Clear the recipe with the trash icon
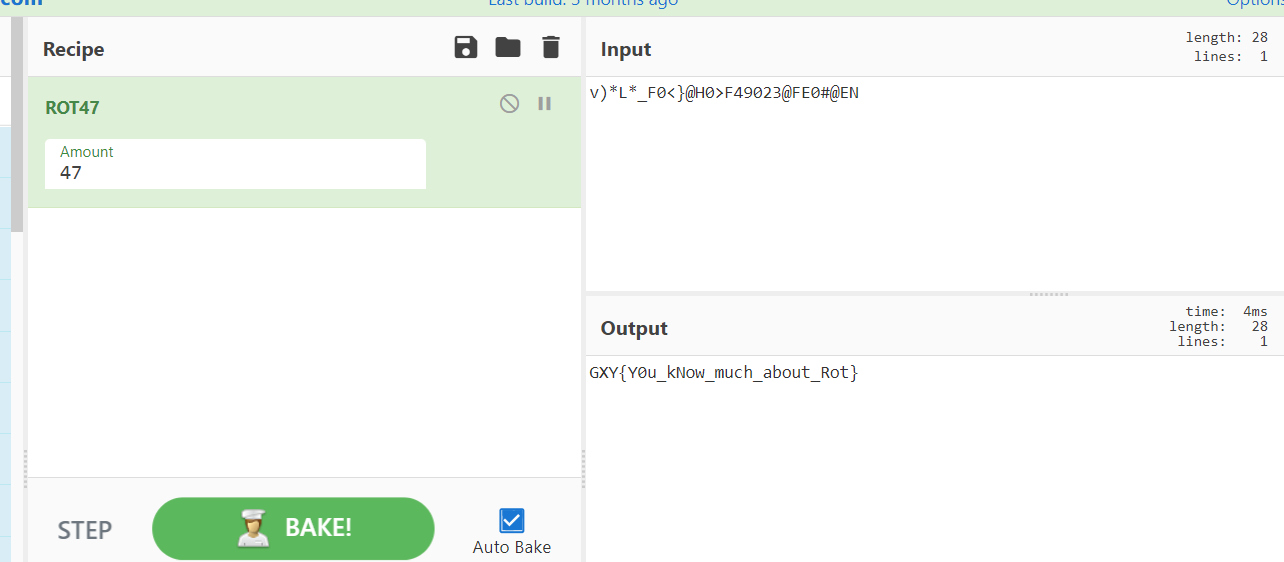This screenshot has width=1284, height=562. (x=551, y=47)
